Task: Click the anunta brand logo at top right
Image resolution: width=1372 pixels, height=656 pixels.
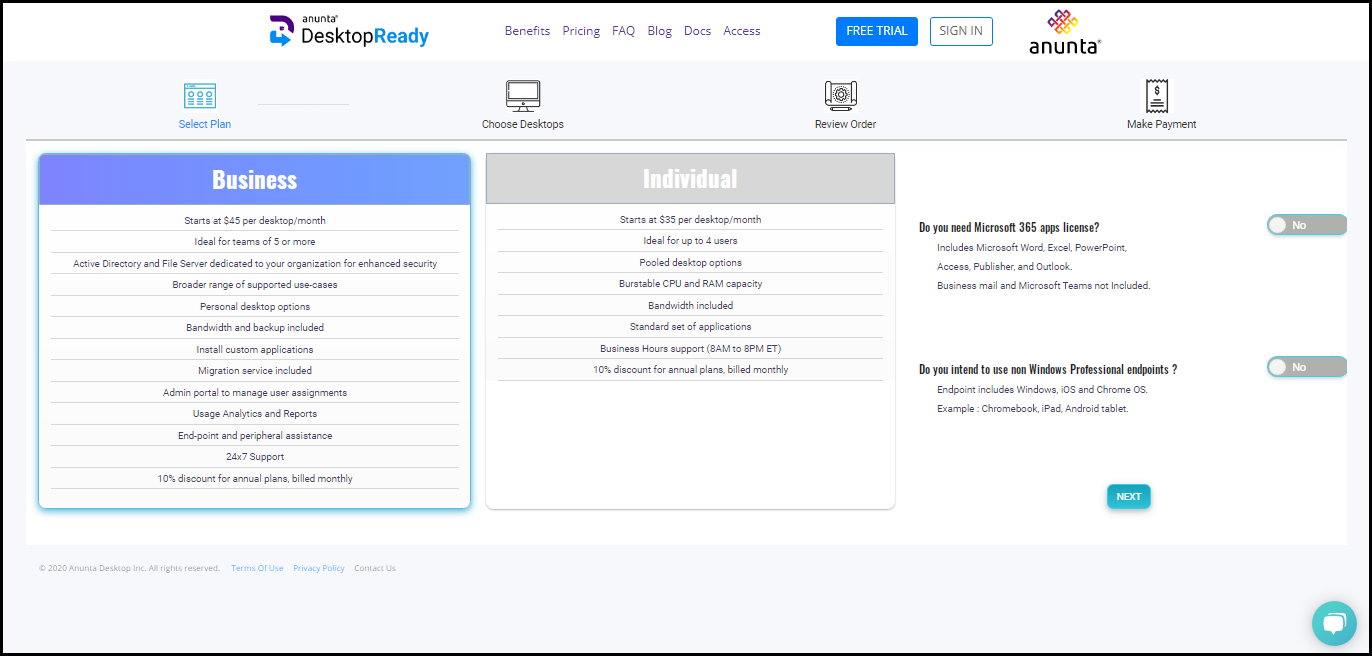Action: pos(1065,31)
